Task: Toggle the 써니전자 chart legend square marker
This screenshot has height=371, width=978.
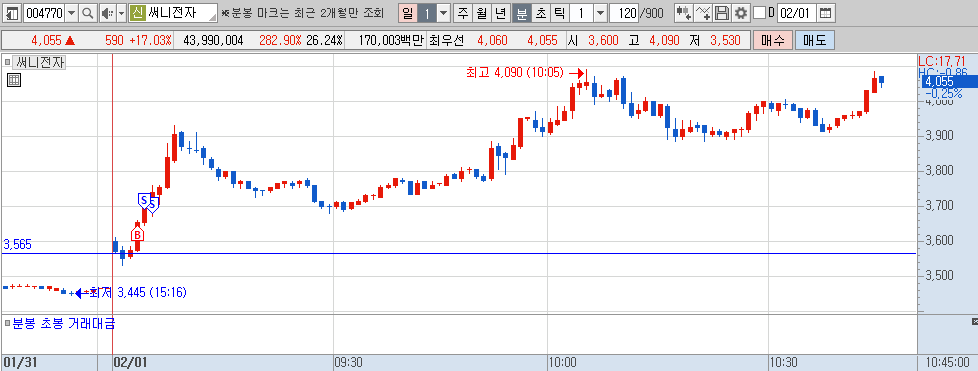Action: pos(7,62)
